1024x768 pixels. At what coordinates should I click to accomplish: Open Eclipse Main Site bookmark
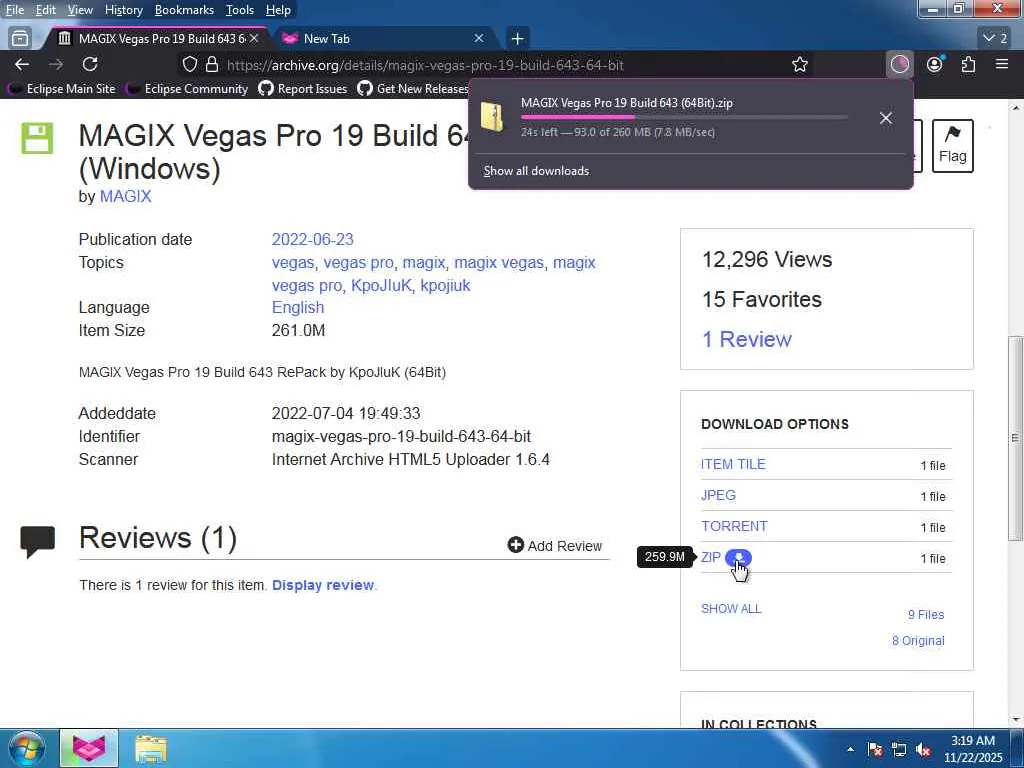61,89
